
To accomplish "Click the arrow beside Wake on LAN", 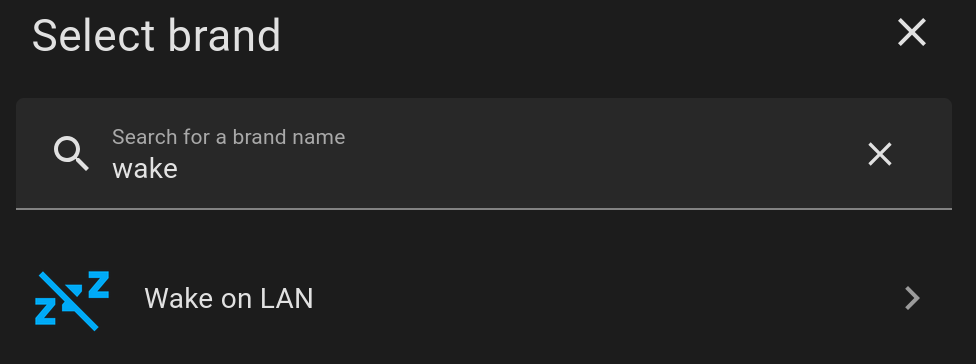I will point(912,298).
